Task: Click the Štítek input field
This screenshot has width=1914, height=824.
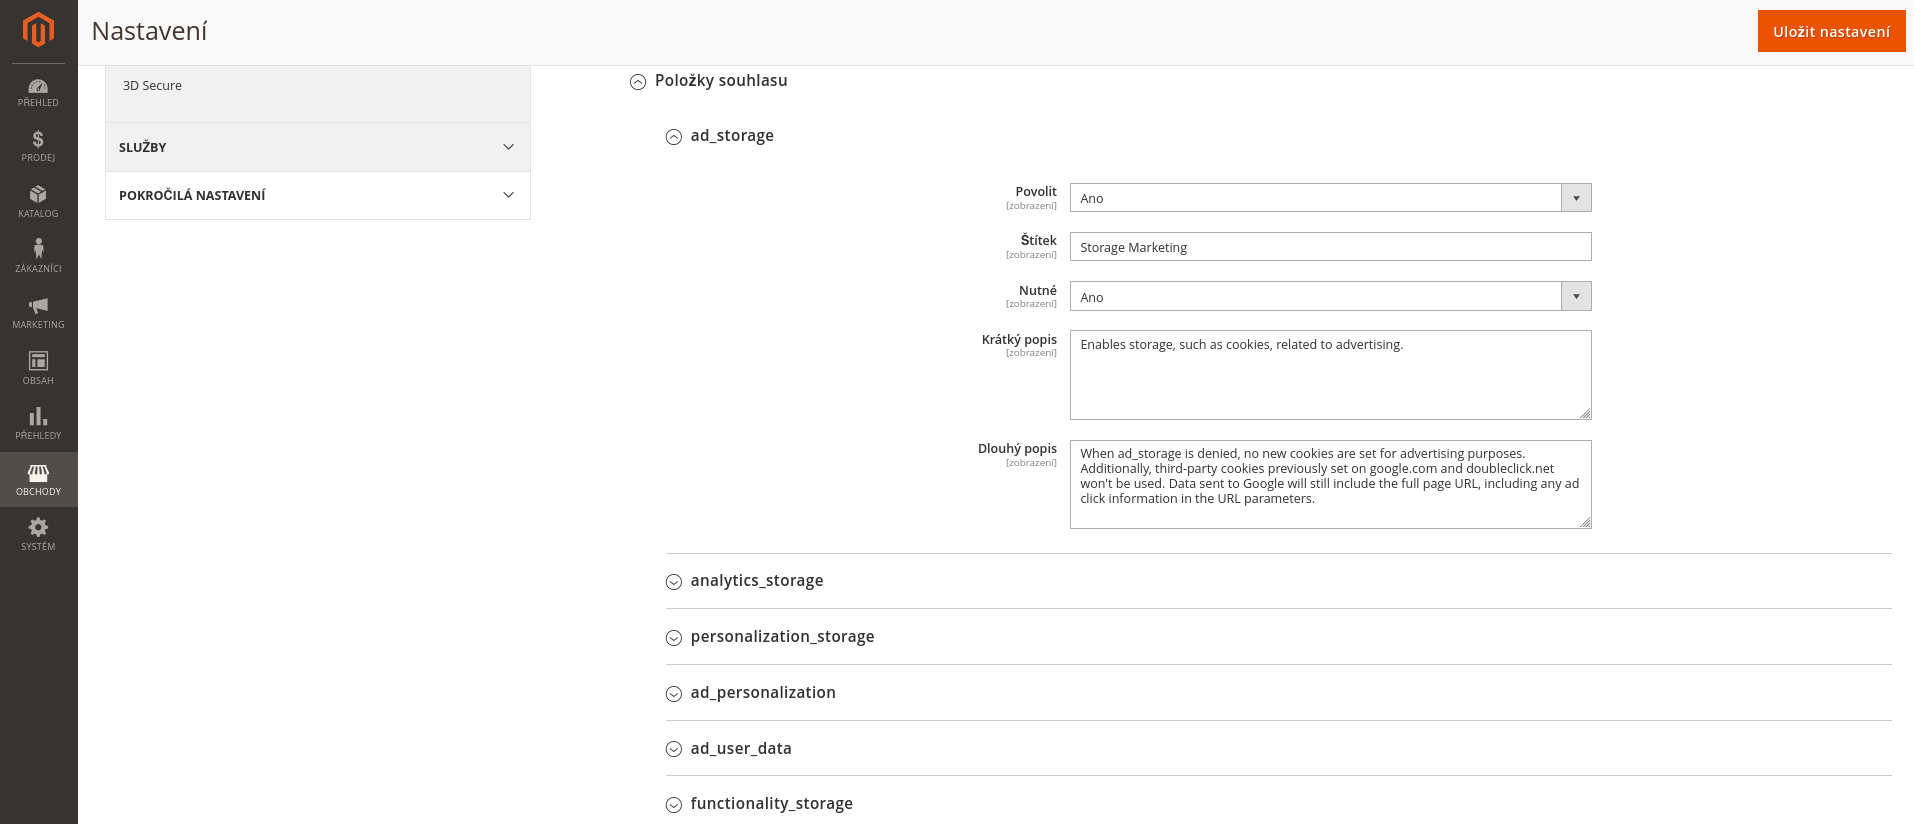Action: 1330,247
